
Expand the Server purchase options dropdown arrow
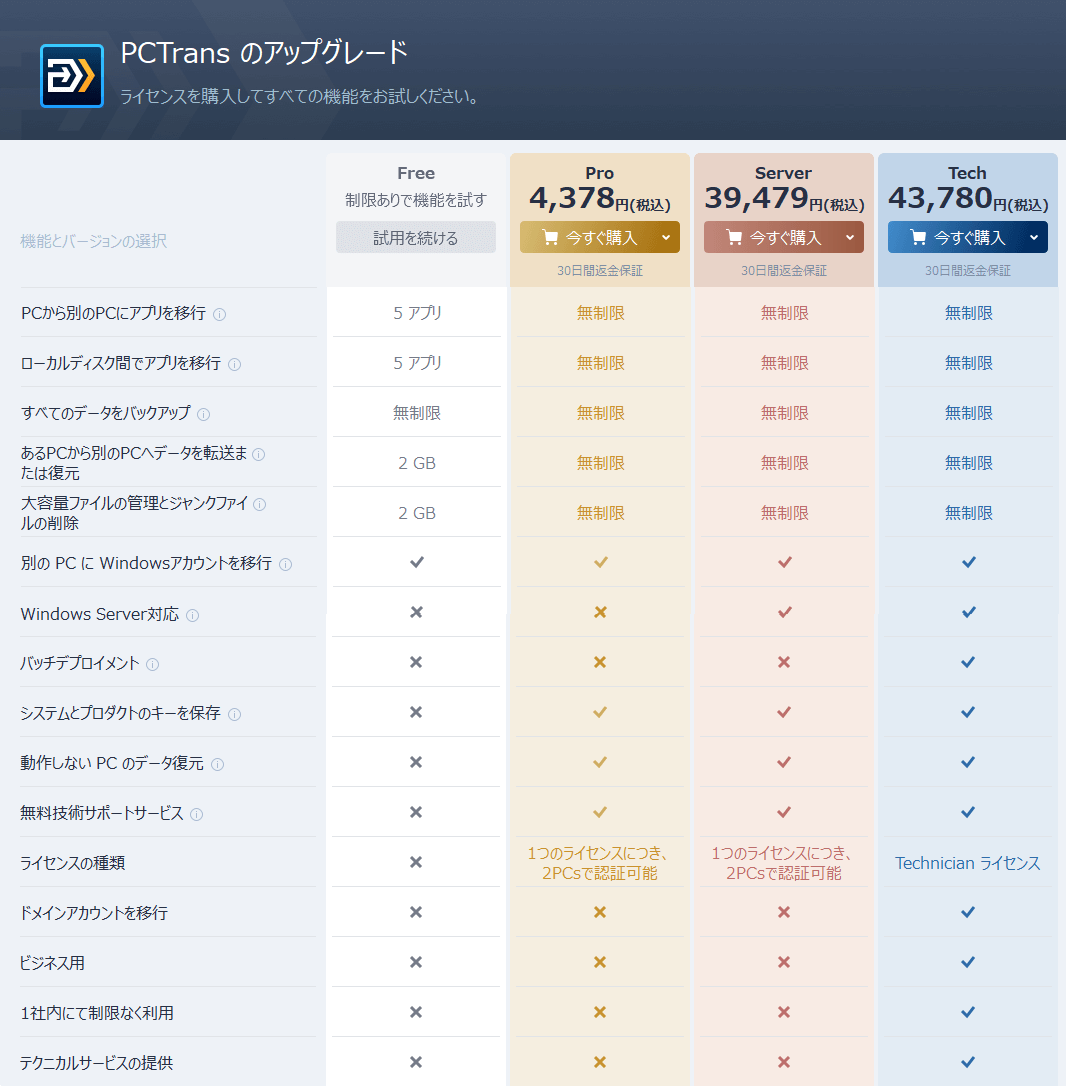(850, 237)
